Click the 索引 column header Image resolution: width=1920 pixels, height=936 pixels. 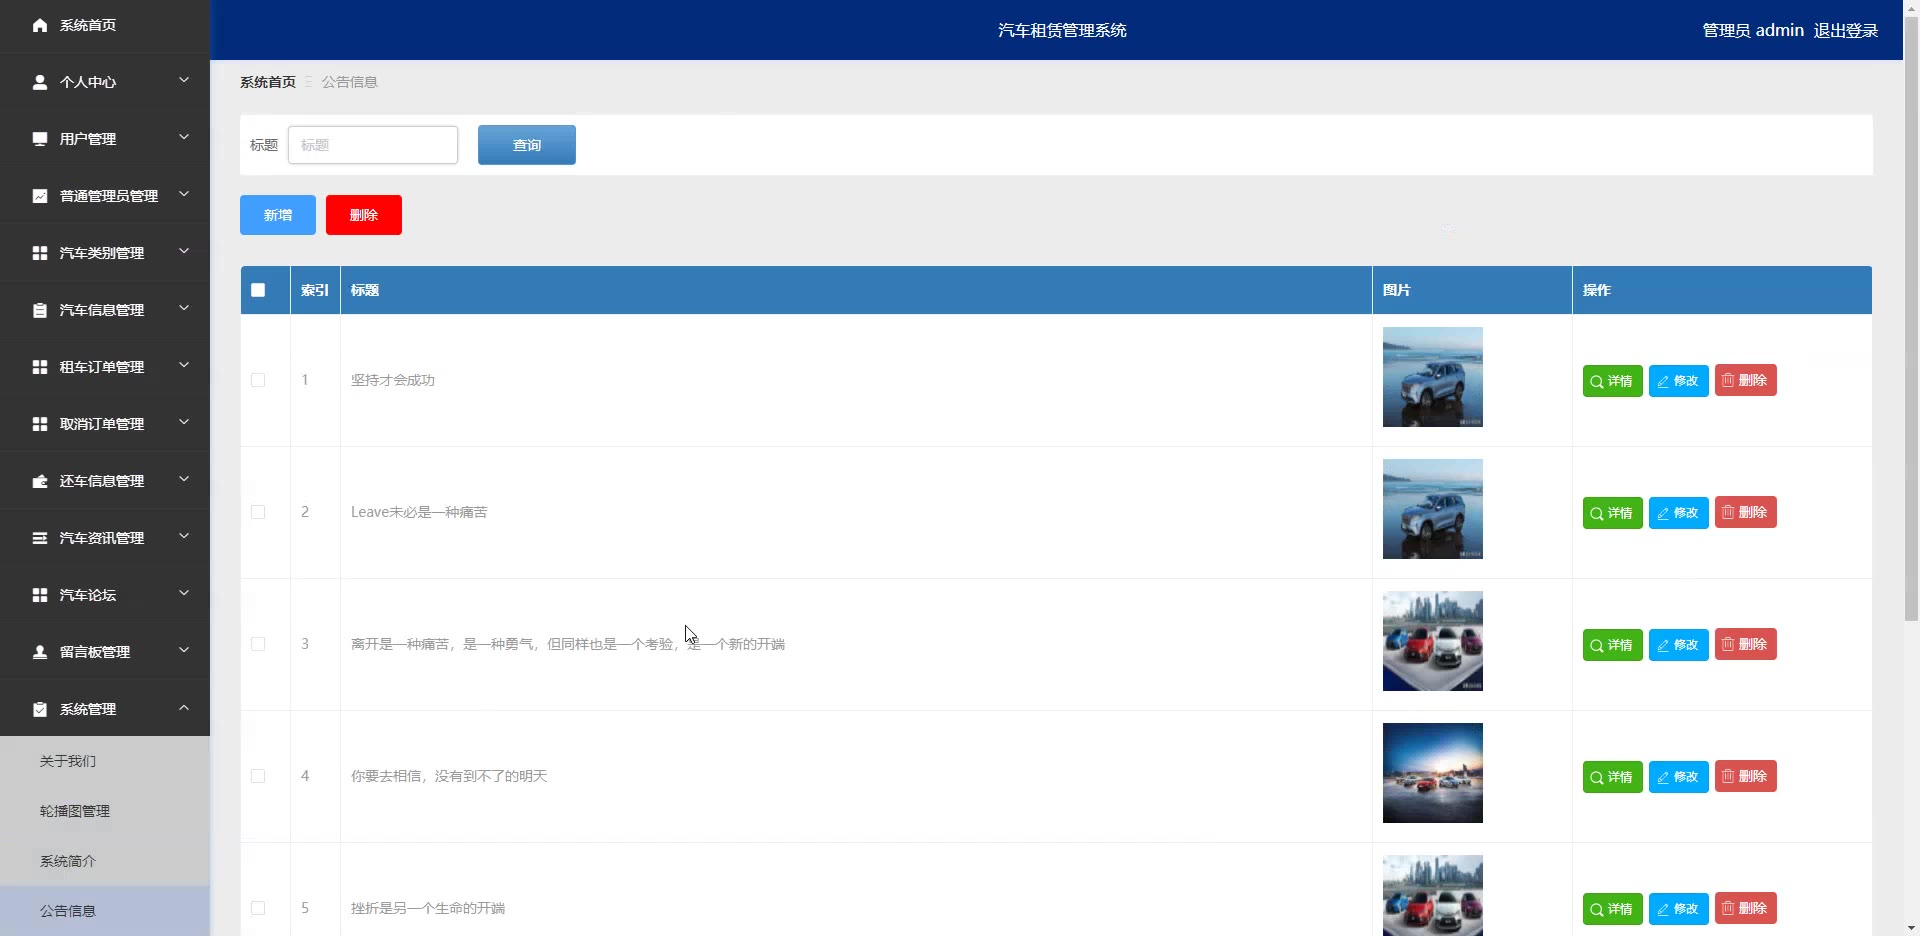pyautogui.click(x=315, y=290)
